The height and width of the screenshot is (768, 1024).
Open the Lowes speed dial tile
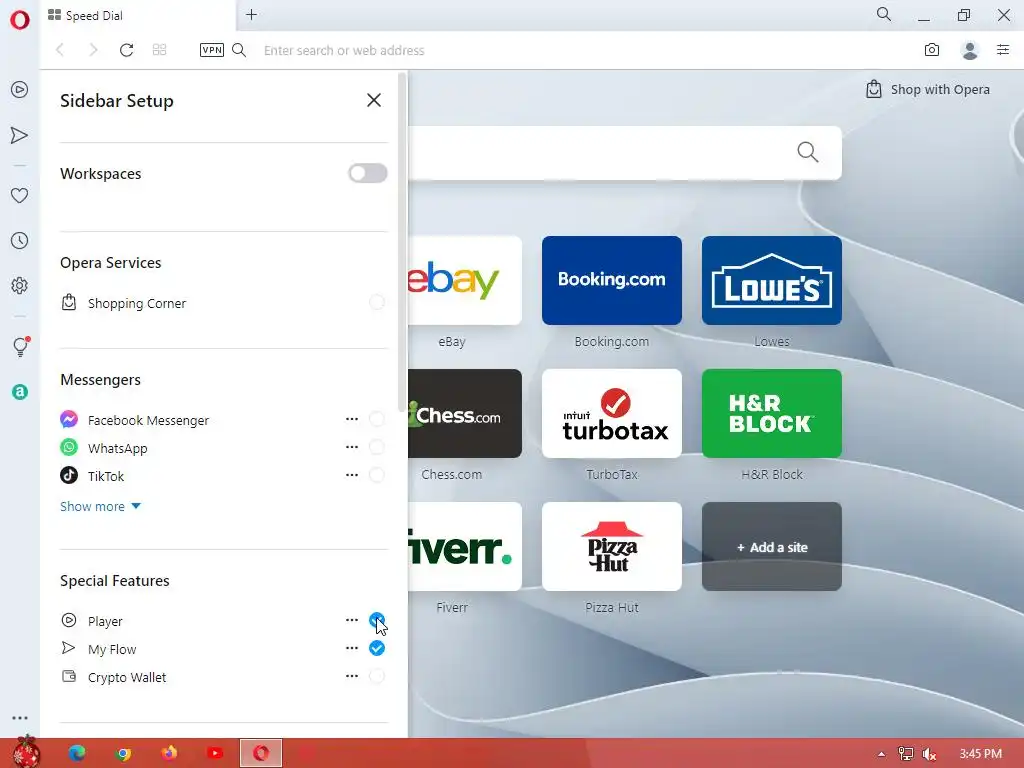pyautogui.click(x=772, y=280)
